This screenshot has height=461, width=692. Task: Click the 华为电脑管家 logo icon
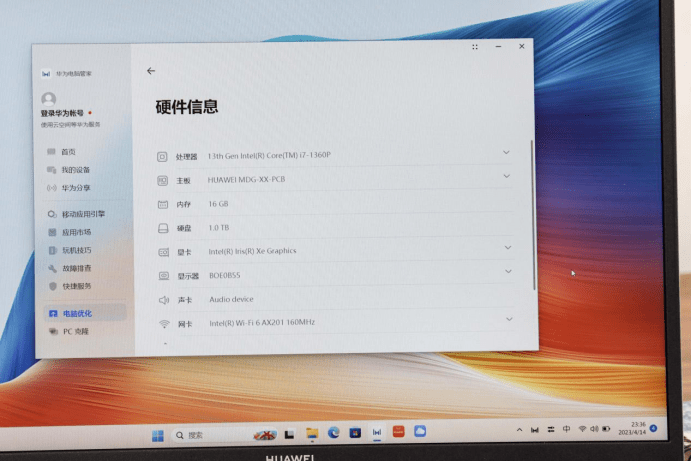coord(46,74)
